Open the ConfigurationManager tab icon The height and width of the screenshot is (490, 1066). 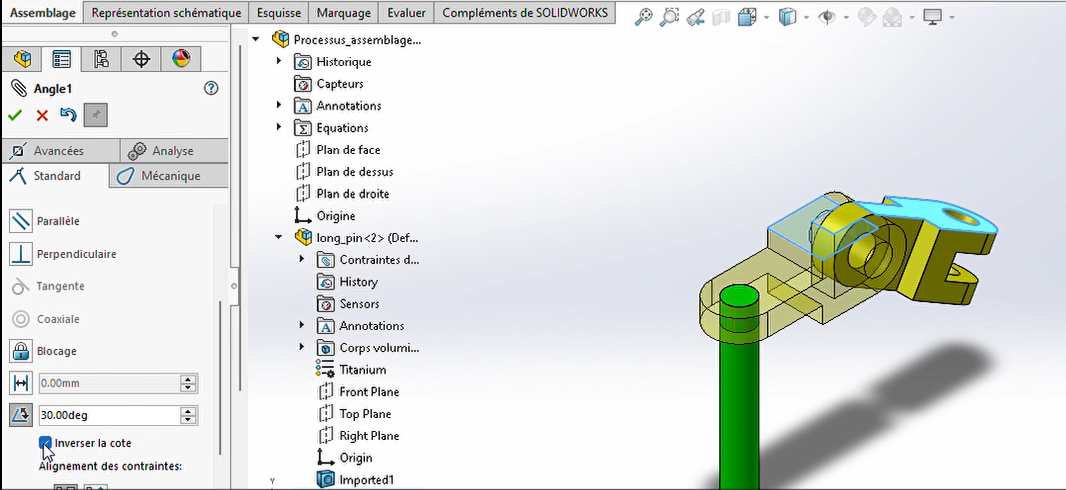pos(101,59)
